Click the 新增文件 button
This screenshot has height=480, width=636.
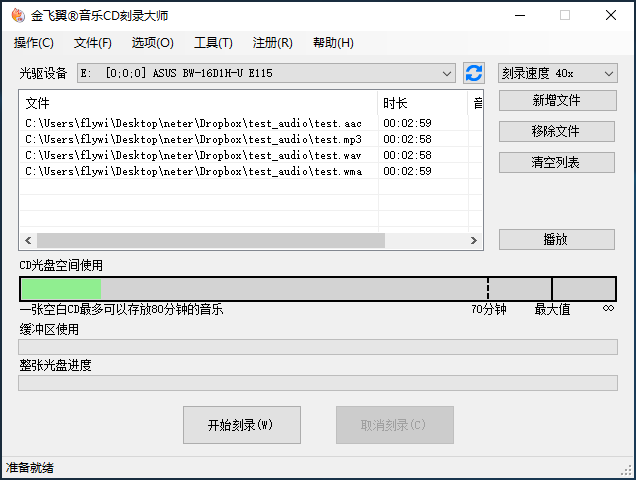(x=558, y=100)
